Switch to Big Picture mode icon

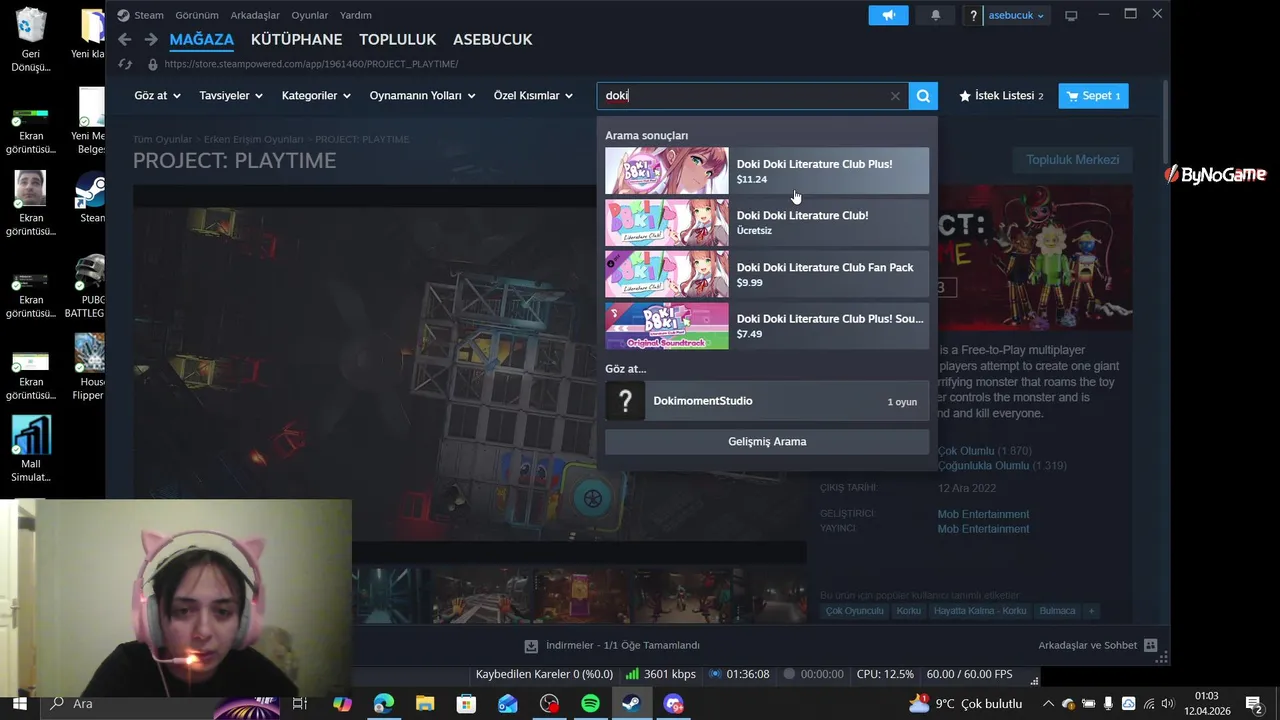(x=1071, y=15)
